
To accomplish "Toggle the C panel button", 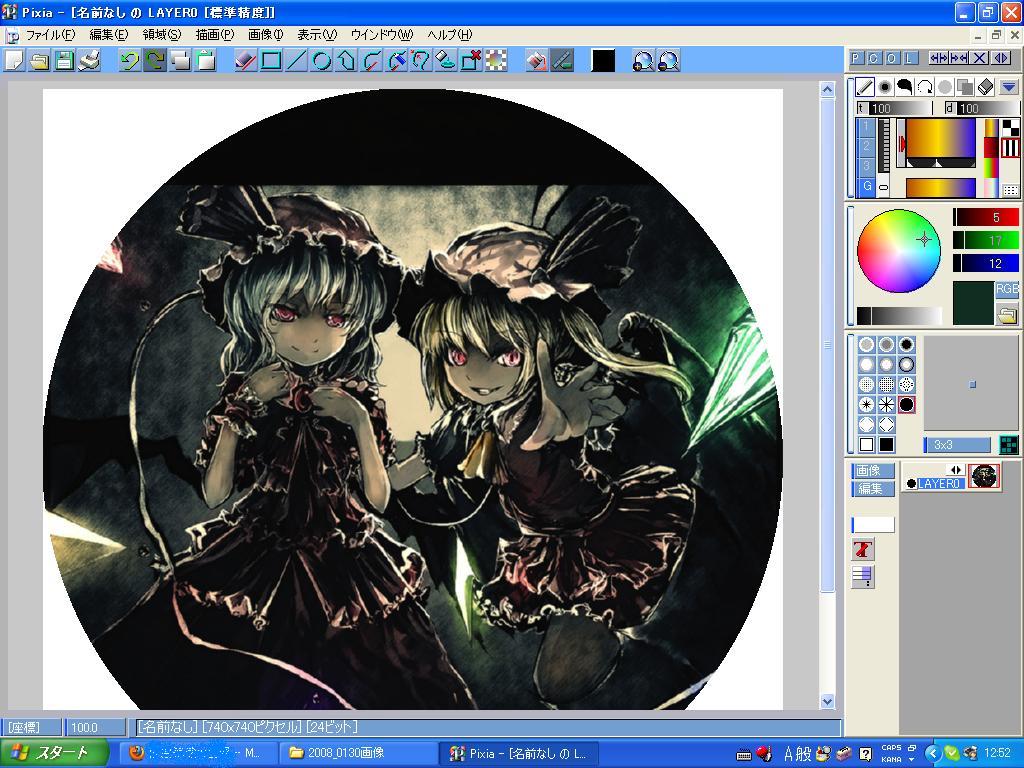I will 874,58.
